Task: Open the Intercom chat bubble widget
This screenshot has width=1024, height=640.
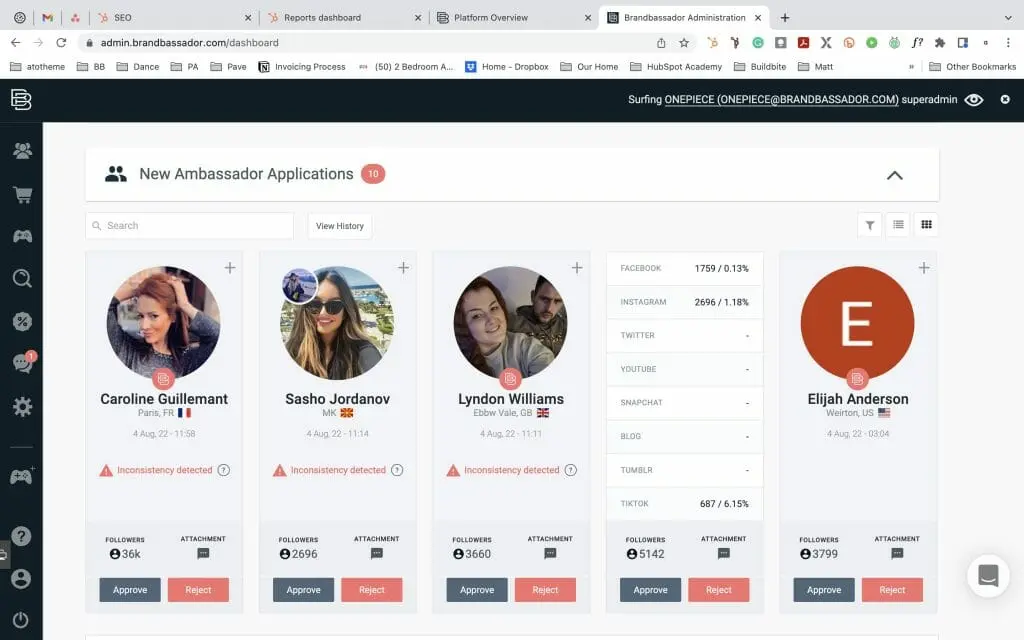Action: 988,575
